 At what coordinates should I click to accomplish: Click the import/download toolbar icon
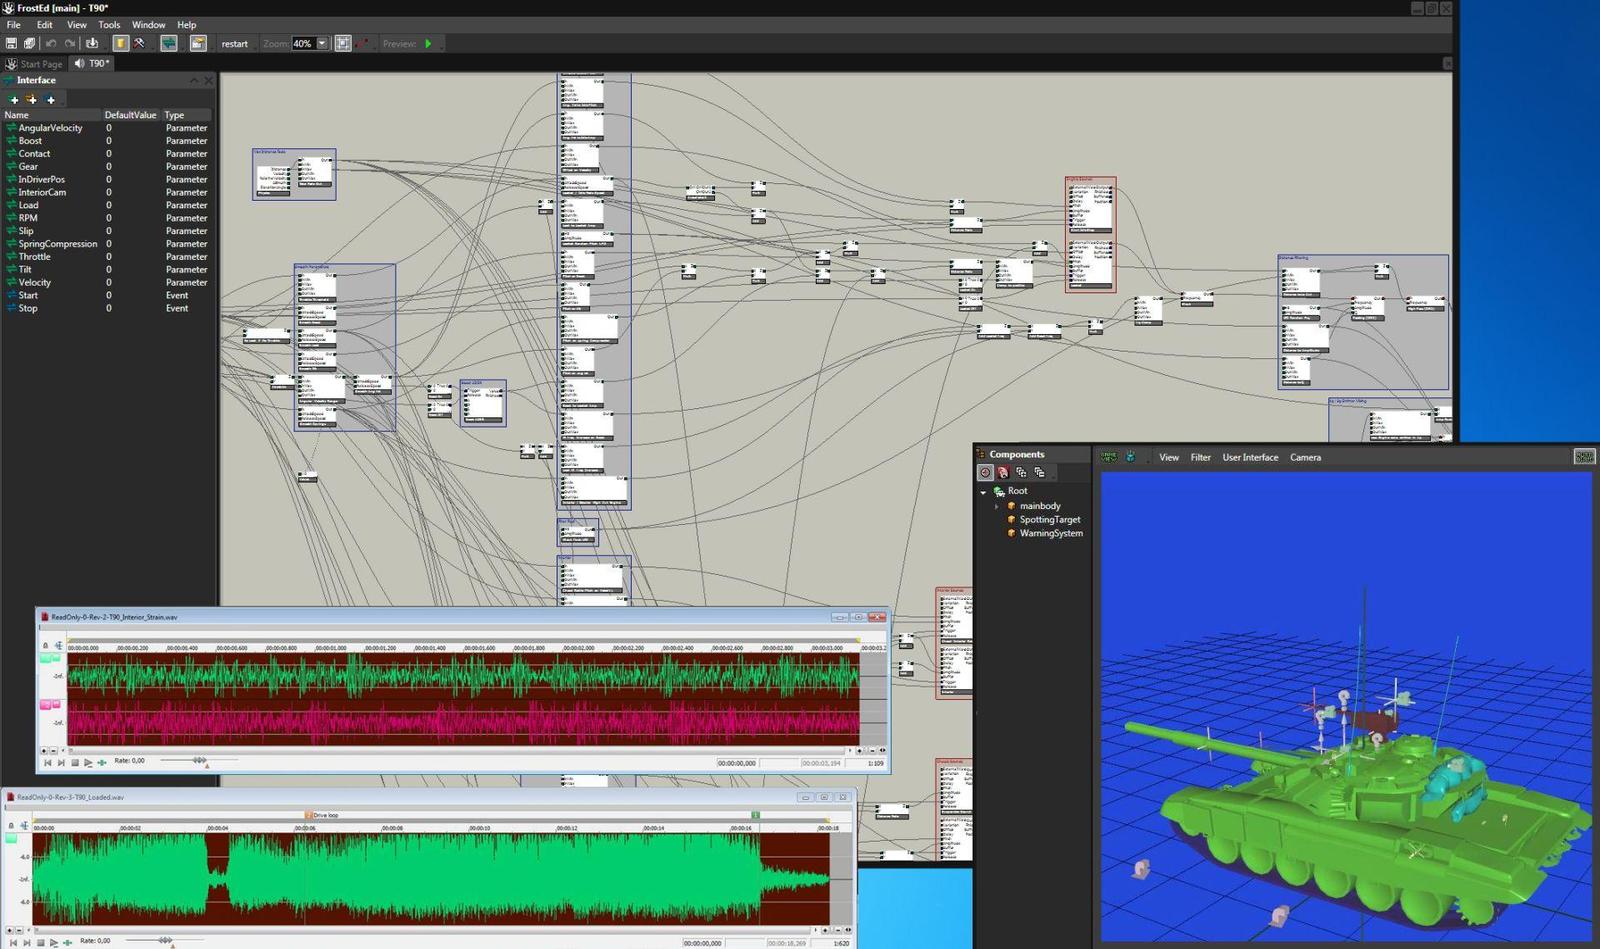click(92, 43)
